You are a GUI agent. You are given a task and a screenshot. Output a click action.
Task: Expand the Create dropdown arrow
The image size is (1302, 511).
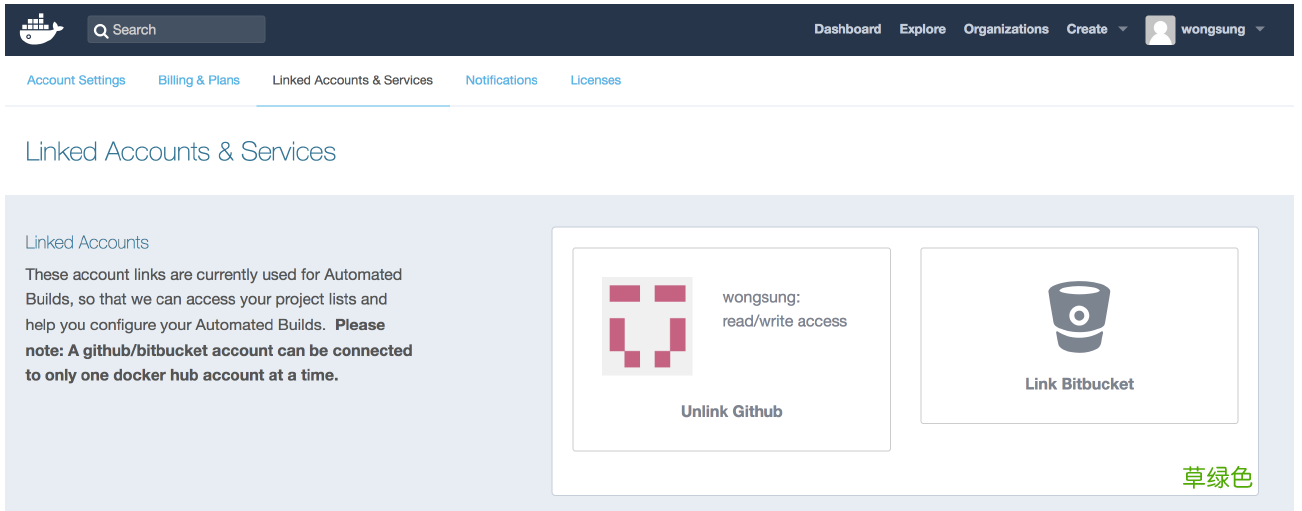pyautogui.click(x=1122, y=29)
